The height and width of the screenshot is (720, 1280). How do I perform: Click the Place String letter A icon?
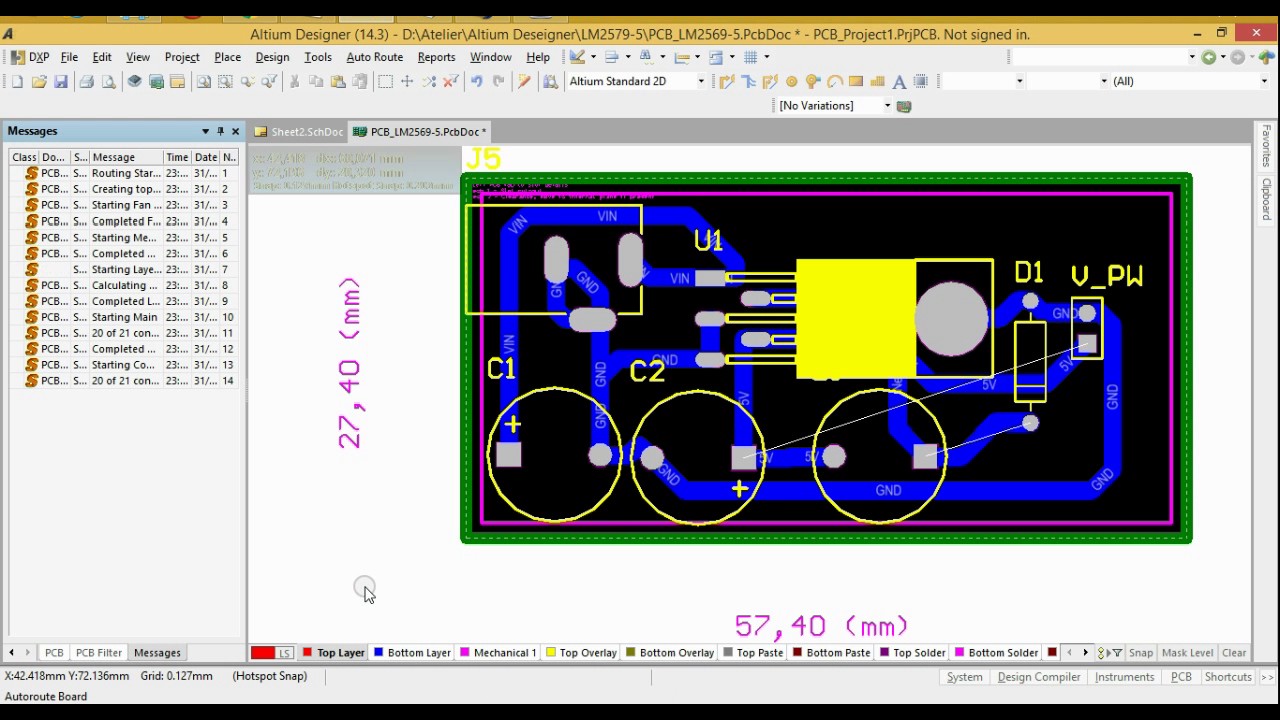point(899,81)
